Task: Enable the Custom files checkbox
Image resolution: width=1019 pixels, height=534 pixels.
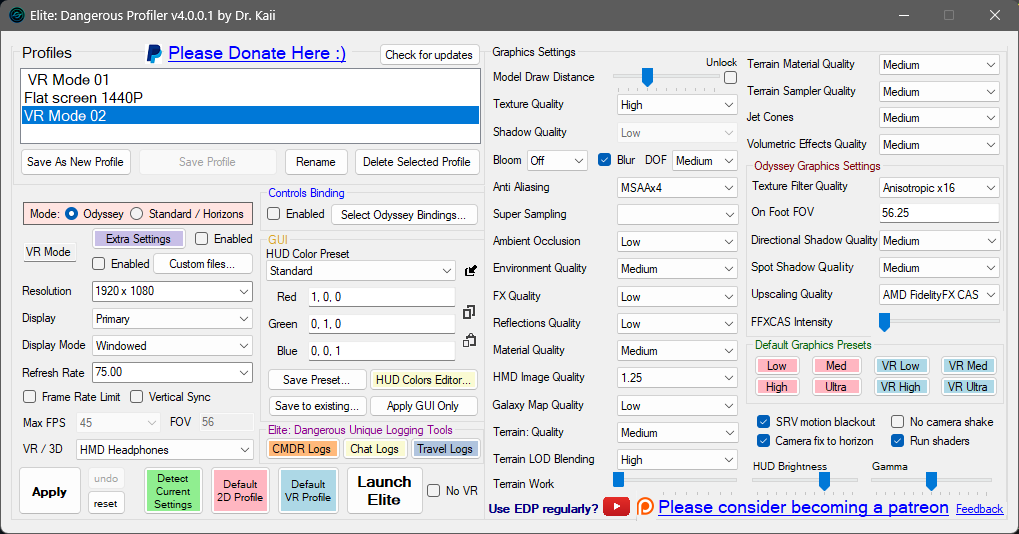Action: click(99, 264)
